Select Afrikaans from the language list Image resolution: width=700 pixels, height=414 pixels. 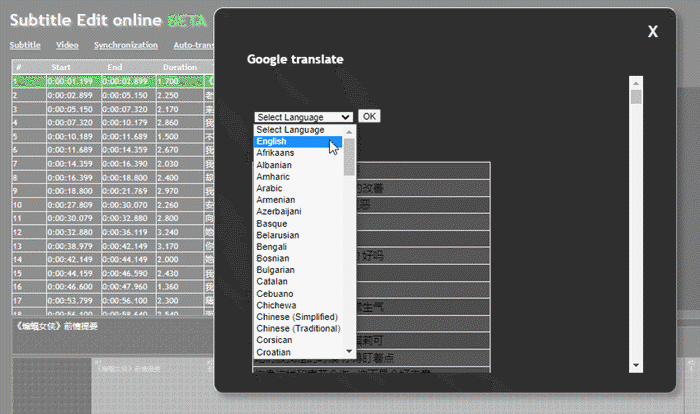click(299, 153)
